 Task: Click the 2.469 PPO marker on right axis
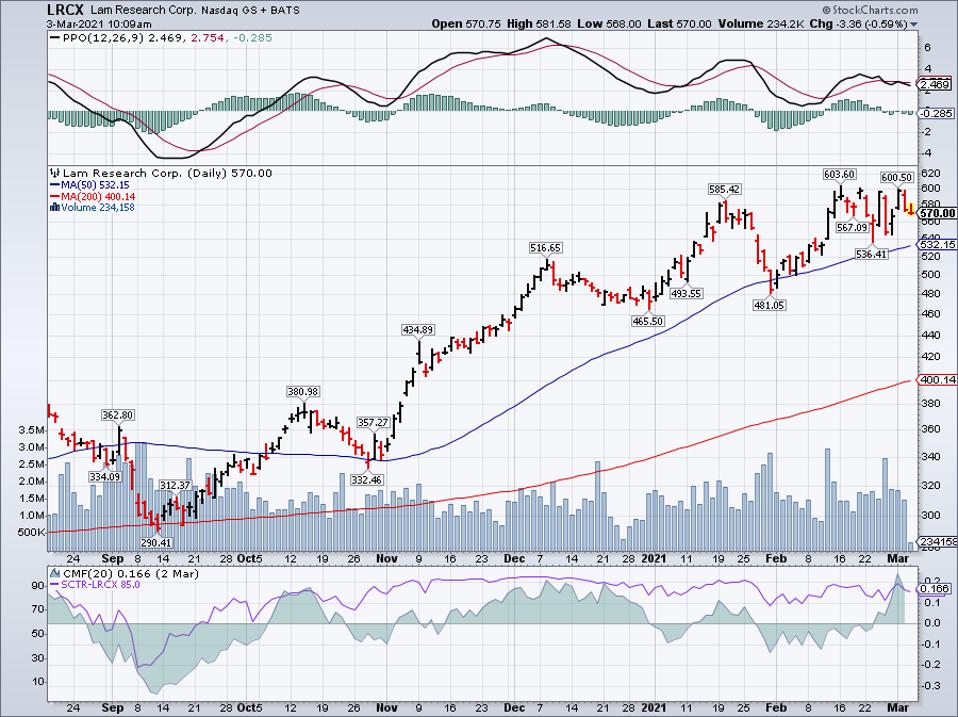(934, 84)
